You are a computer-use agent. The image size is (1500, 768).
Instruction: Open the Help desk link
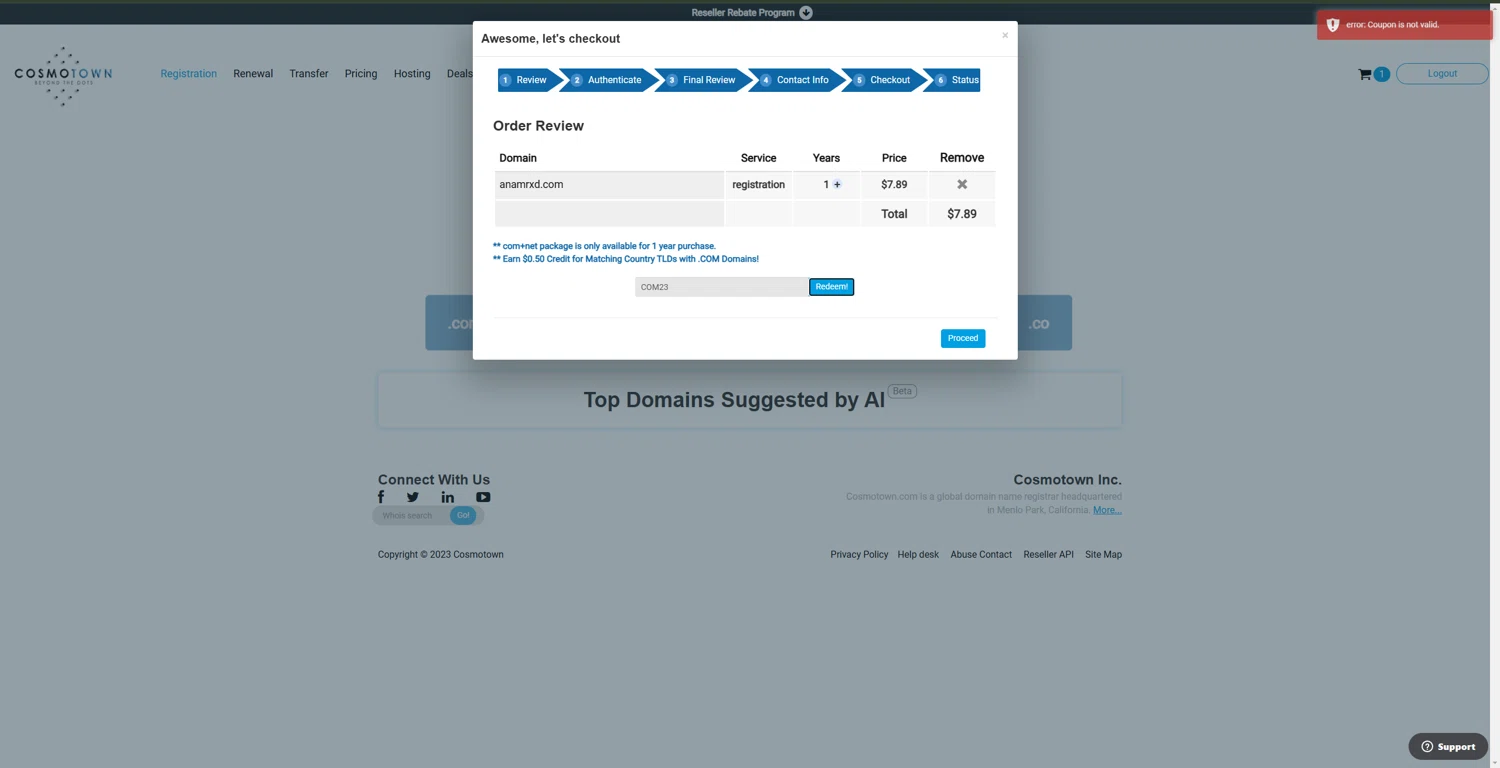pyautogui.click(x=918, y=554)
